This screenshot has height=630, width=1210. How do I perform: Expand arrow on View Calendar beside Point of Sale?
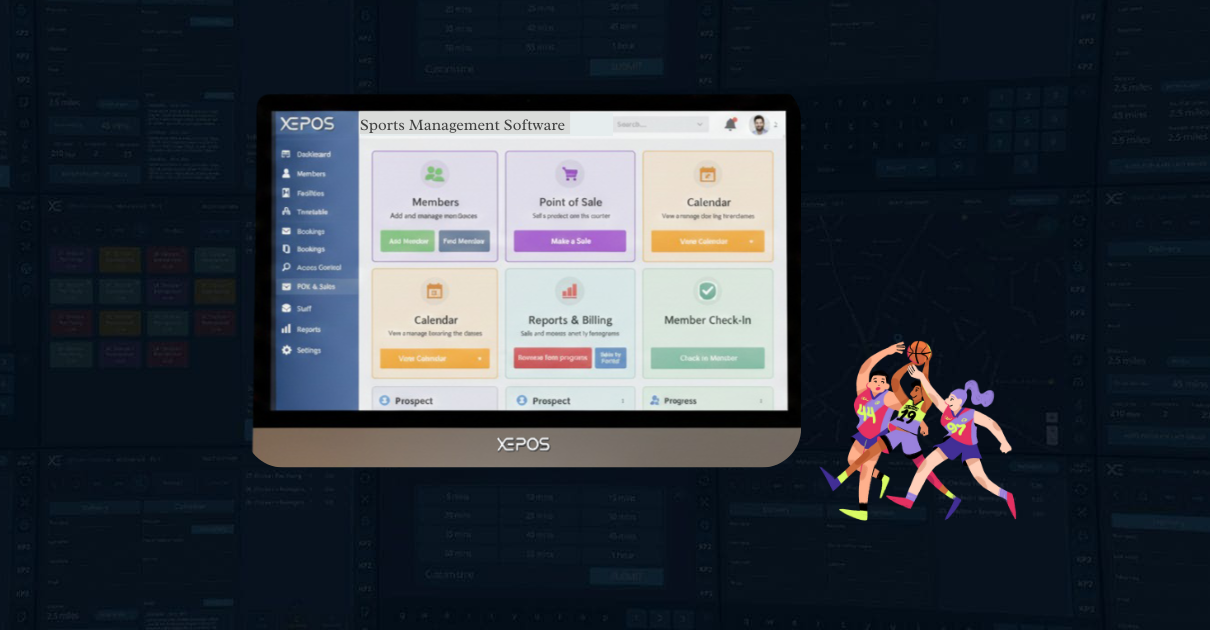pos(752,241)
